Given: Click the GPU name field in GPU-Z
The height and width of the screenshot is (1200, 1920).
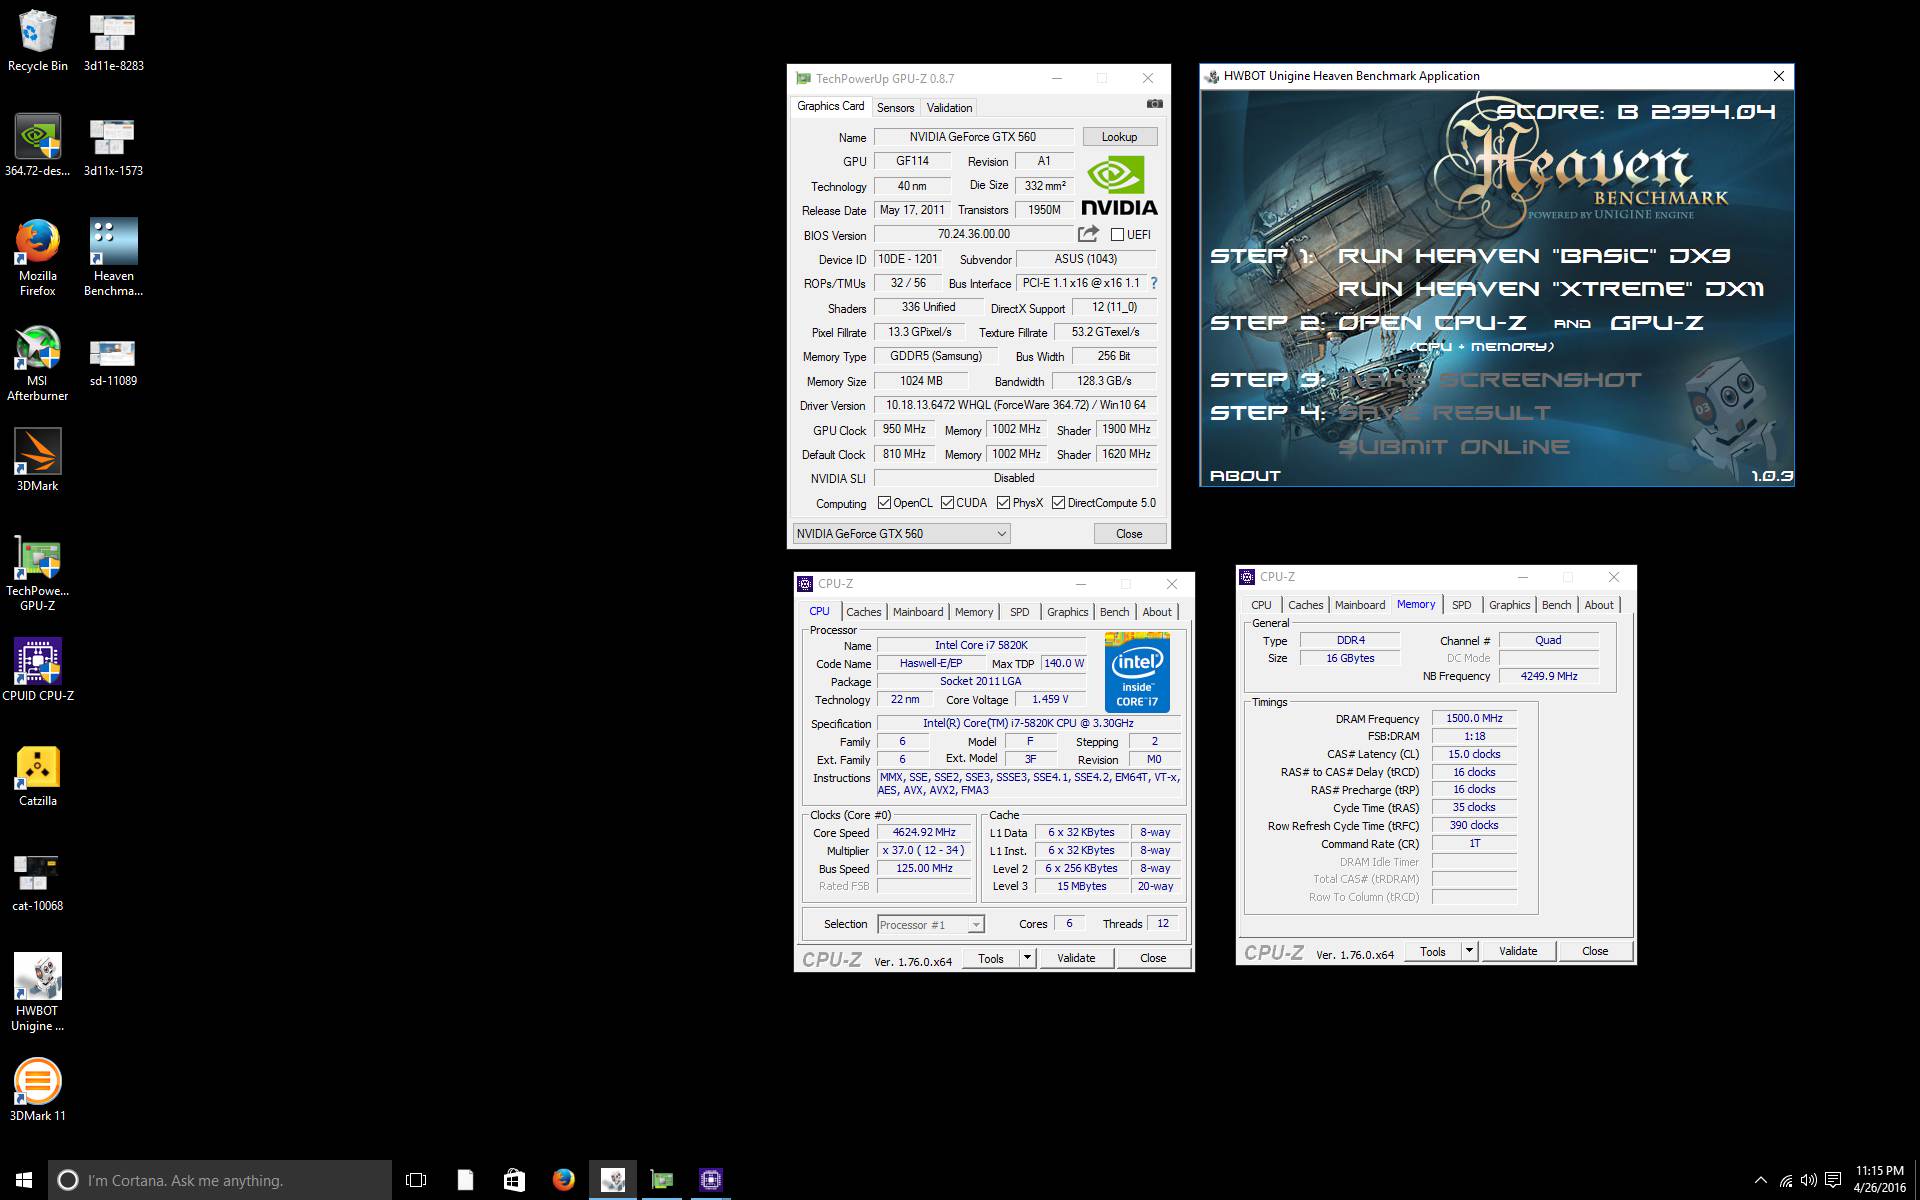Looking at the screenshot, I should click(973, 137).
